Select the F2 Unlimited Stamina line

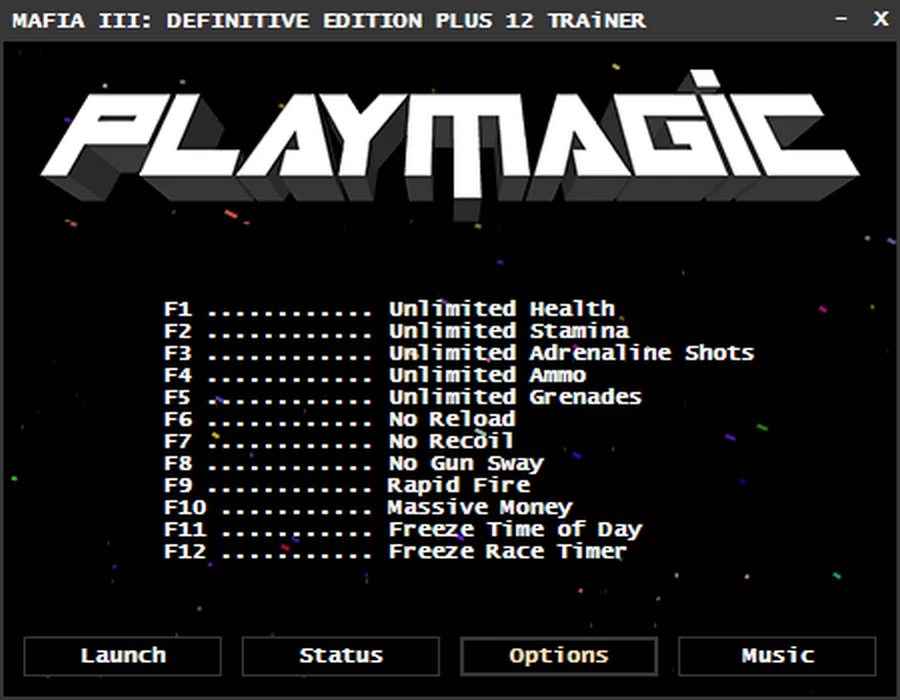click(x=396, y=332)
